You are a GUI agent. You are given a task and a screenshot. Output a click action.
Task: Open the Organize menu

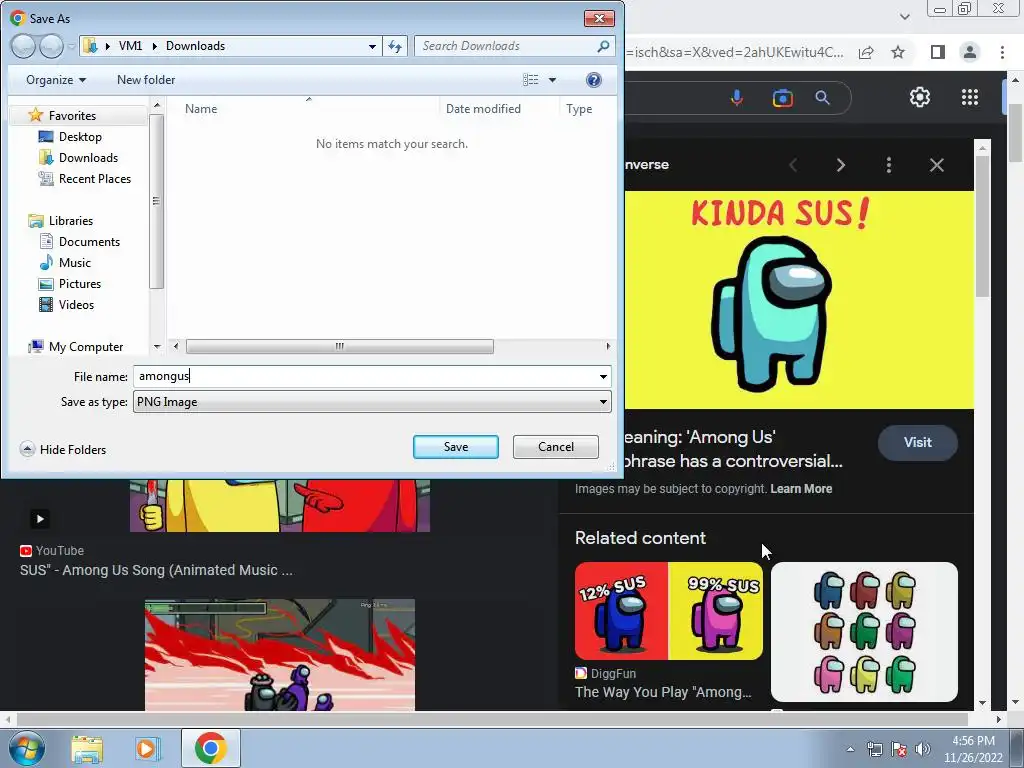56,80
